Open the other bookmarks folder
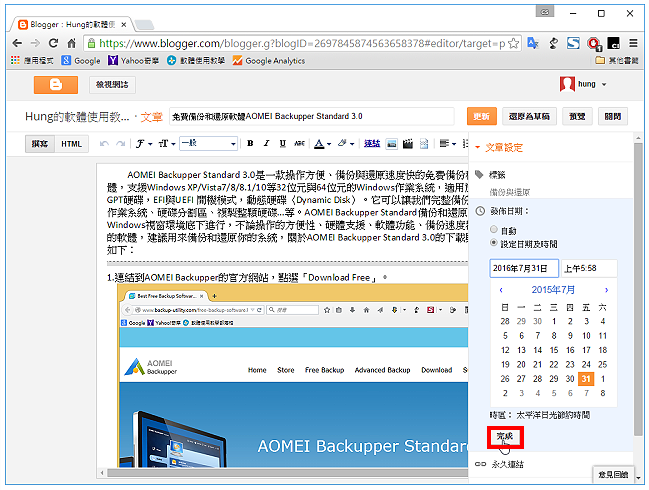Screen dimensions: 649x490 (x=617, y=60)
